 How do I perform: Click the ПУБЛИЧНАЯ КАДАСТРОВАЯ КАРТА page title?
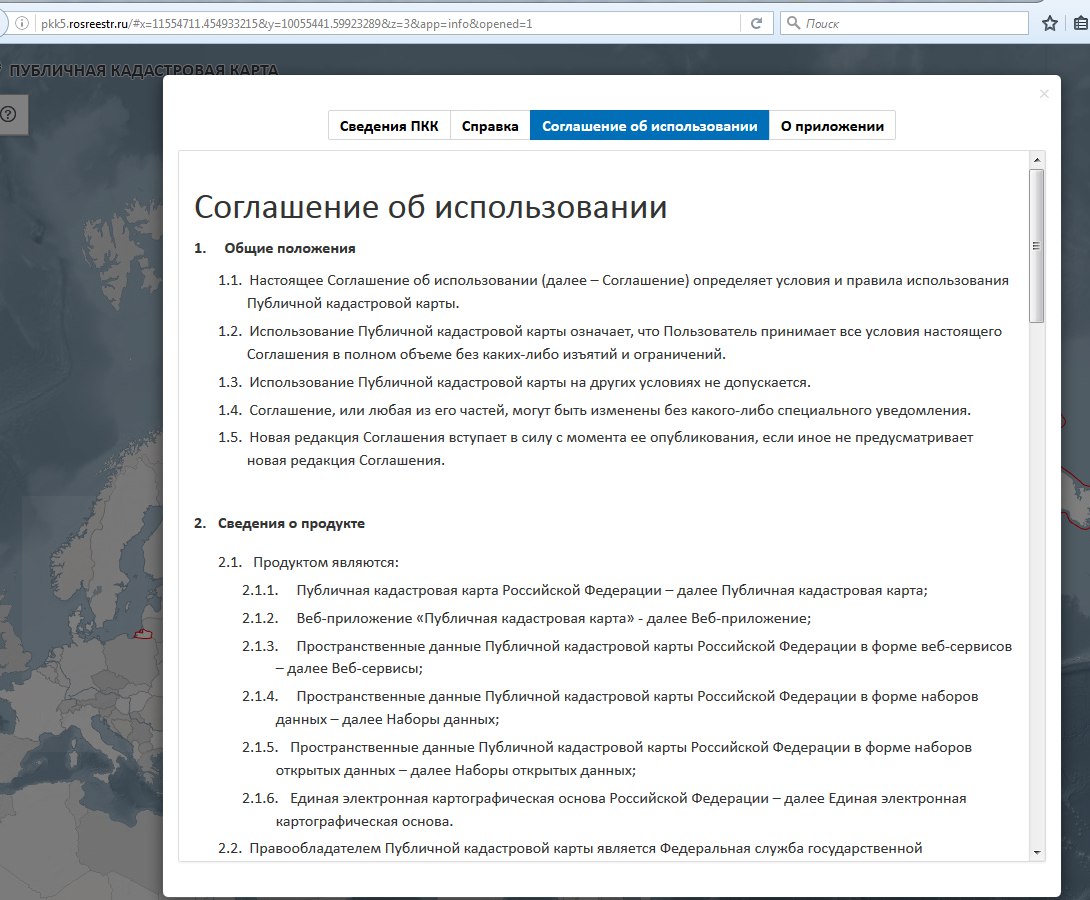coord(143,70)
